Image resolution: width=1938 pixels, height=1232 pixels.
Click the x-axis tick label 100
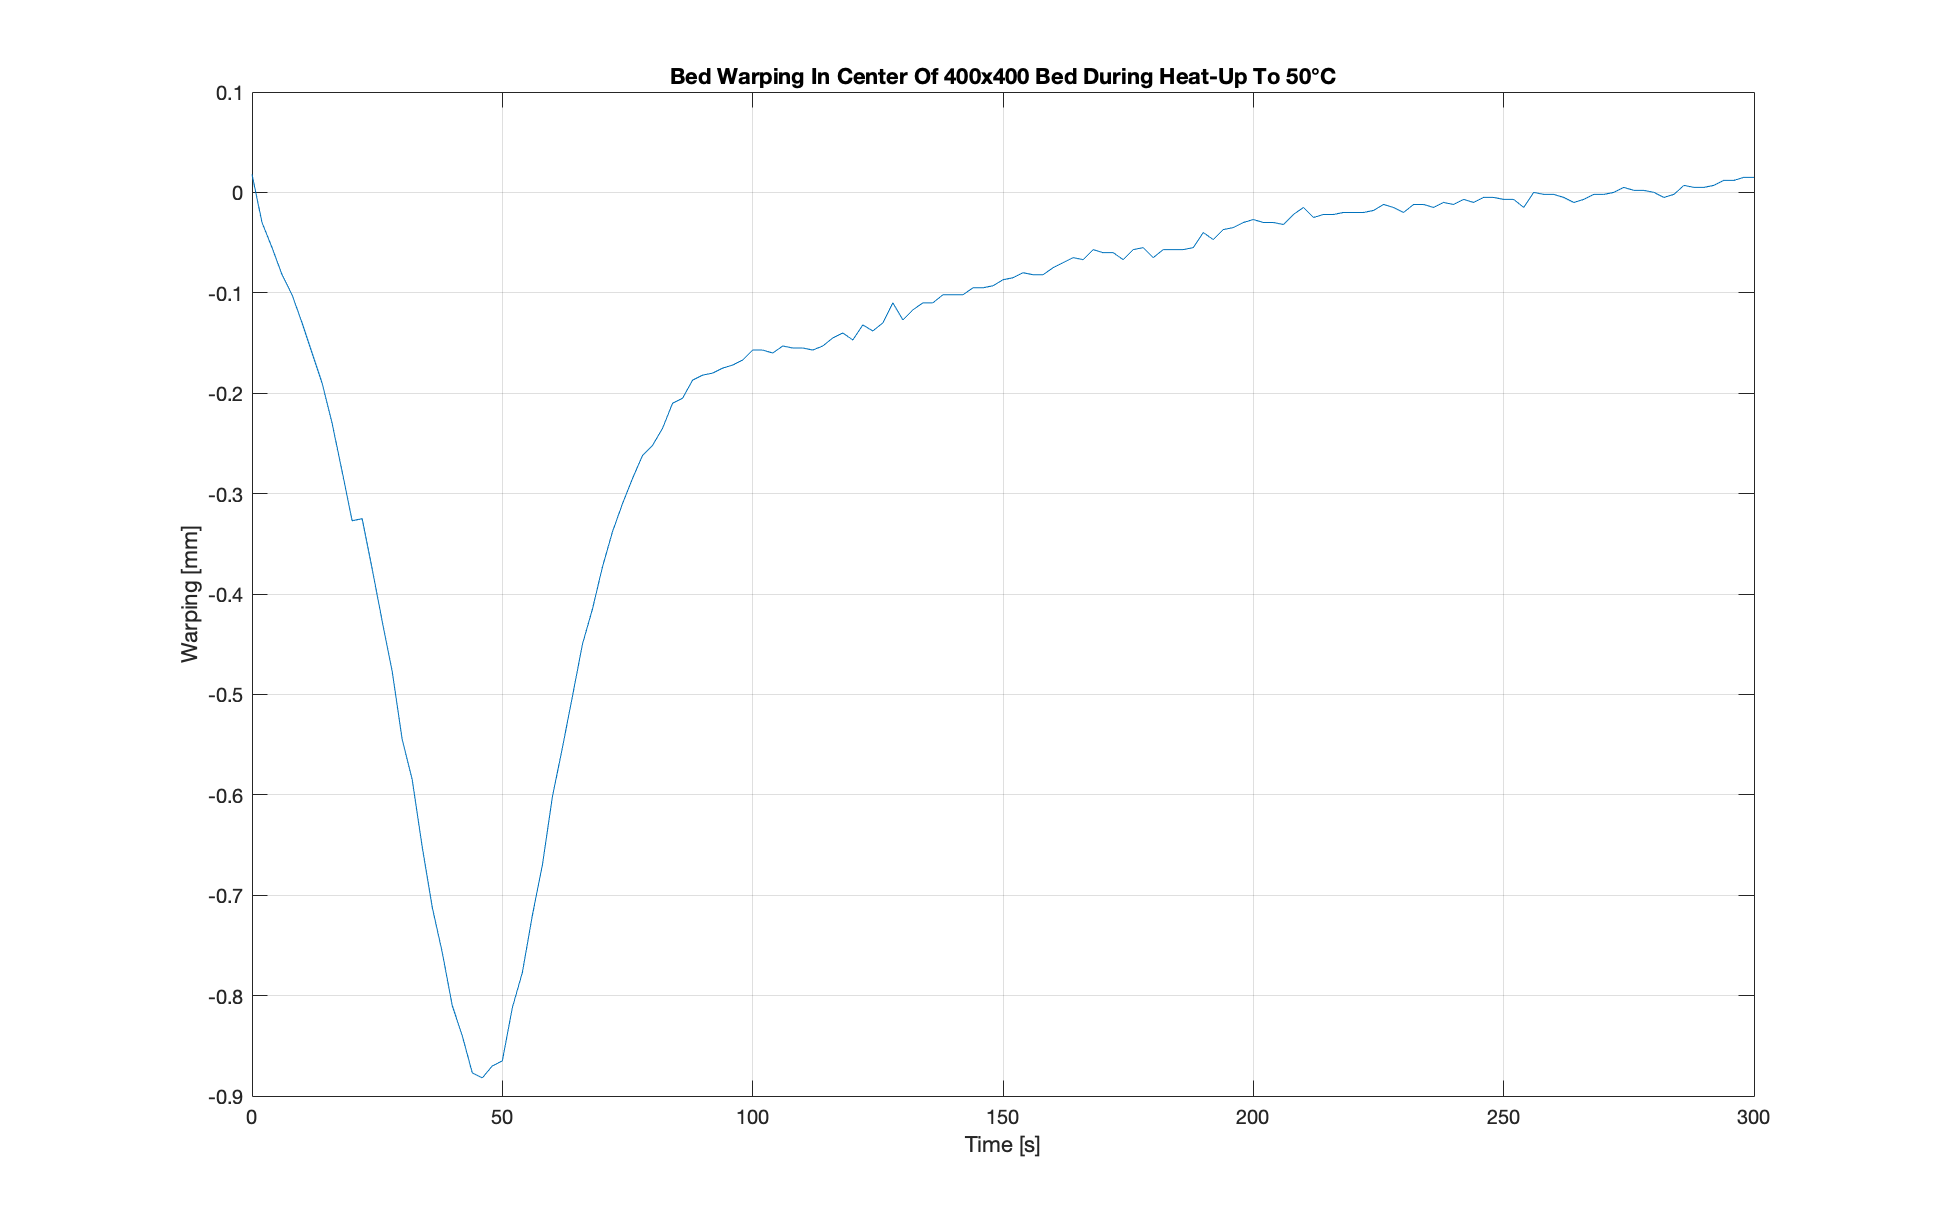(x=752, y=1118)
